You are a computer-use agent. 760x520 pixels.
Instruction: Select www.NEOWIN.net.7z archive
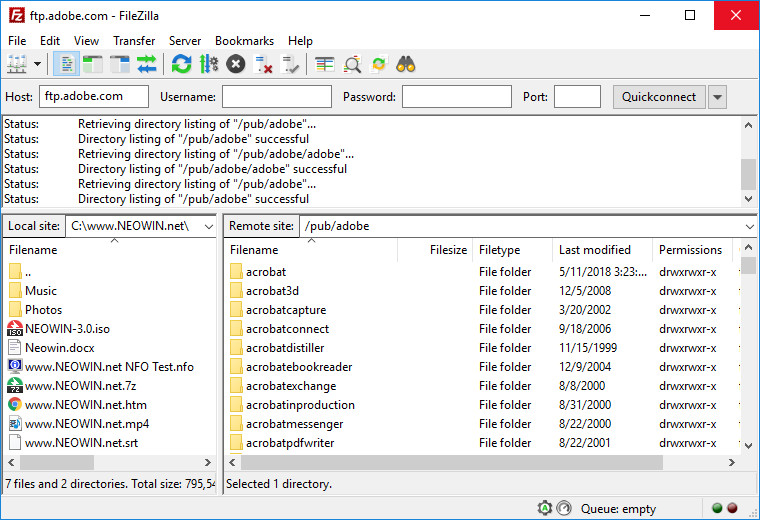[x=111, y=386]
